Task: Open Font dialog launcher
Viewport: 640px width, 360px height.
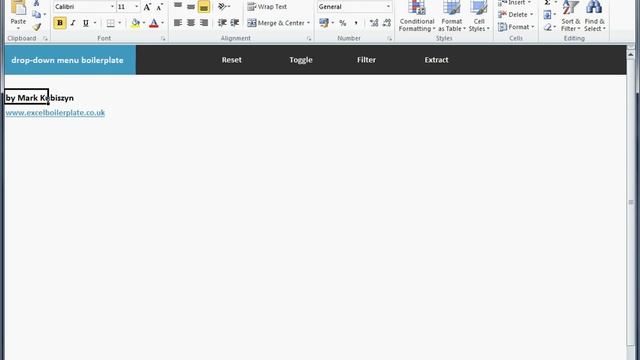Action: 163,38
